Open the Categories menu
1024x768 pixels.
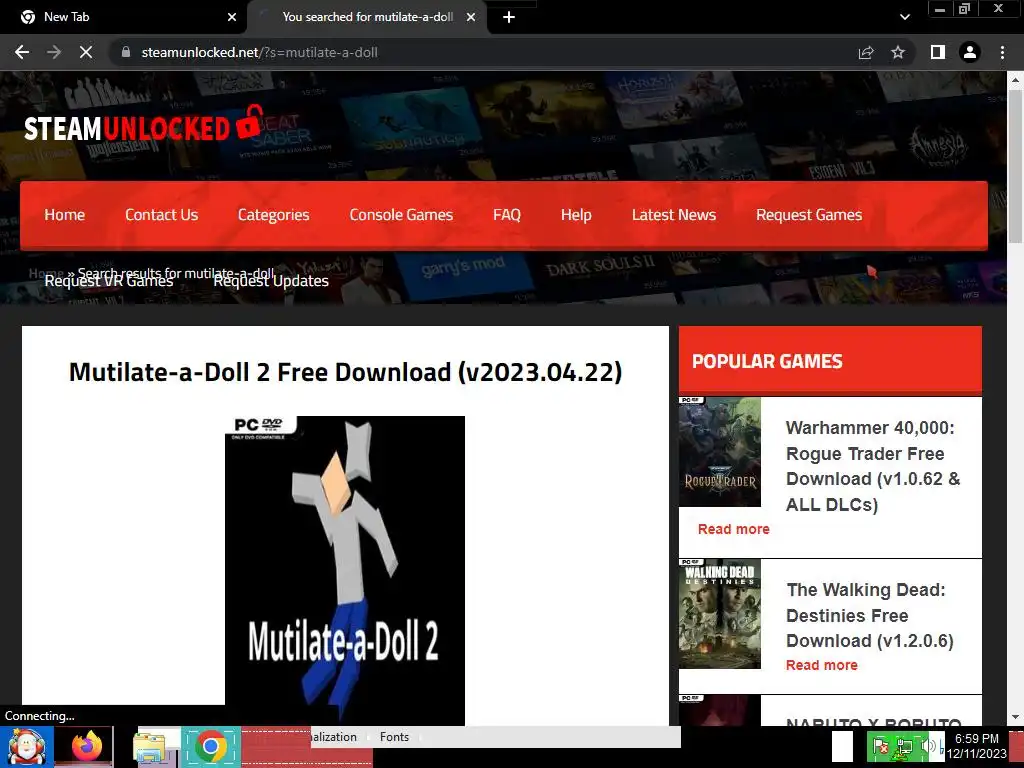274,215
